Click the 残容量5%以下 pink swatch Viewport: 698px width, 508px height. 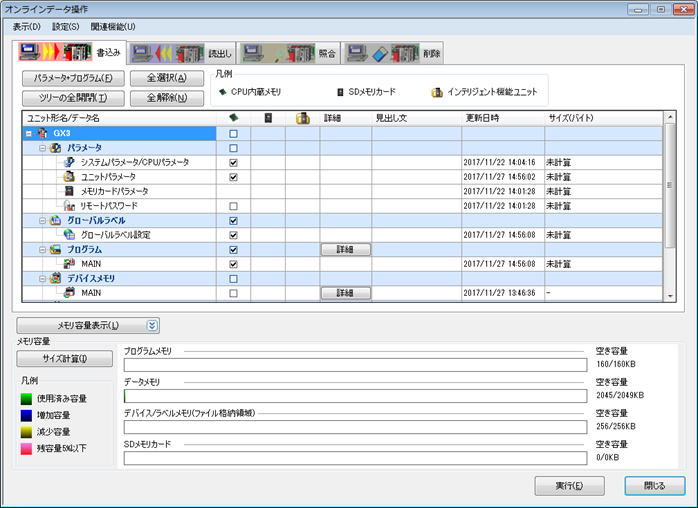pos(26,449)
